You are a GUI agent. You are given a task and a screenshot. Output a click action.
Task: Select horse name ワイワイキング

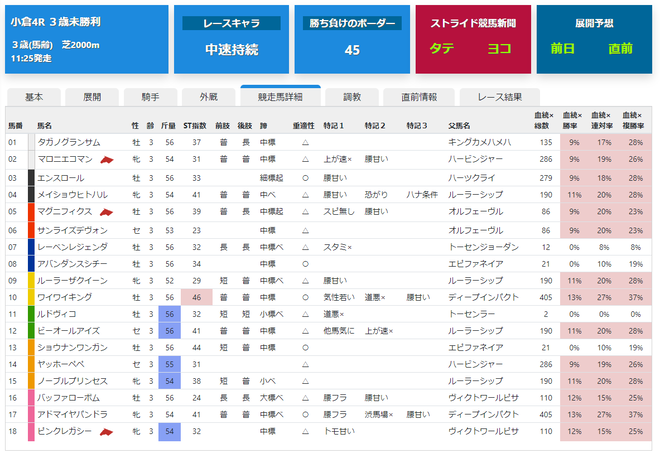pos(64,297)
